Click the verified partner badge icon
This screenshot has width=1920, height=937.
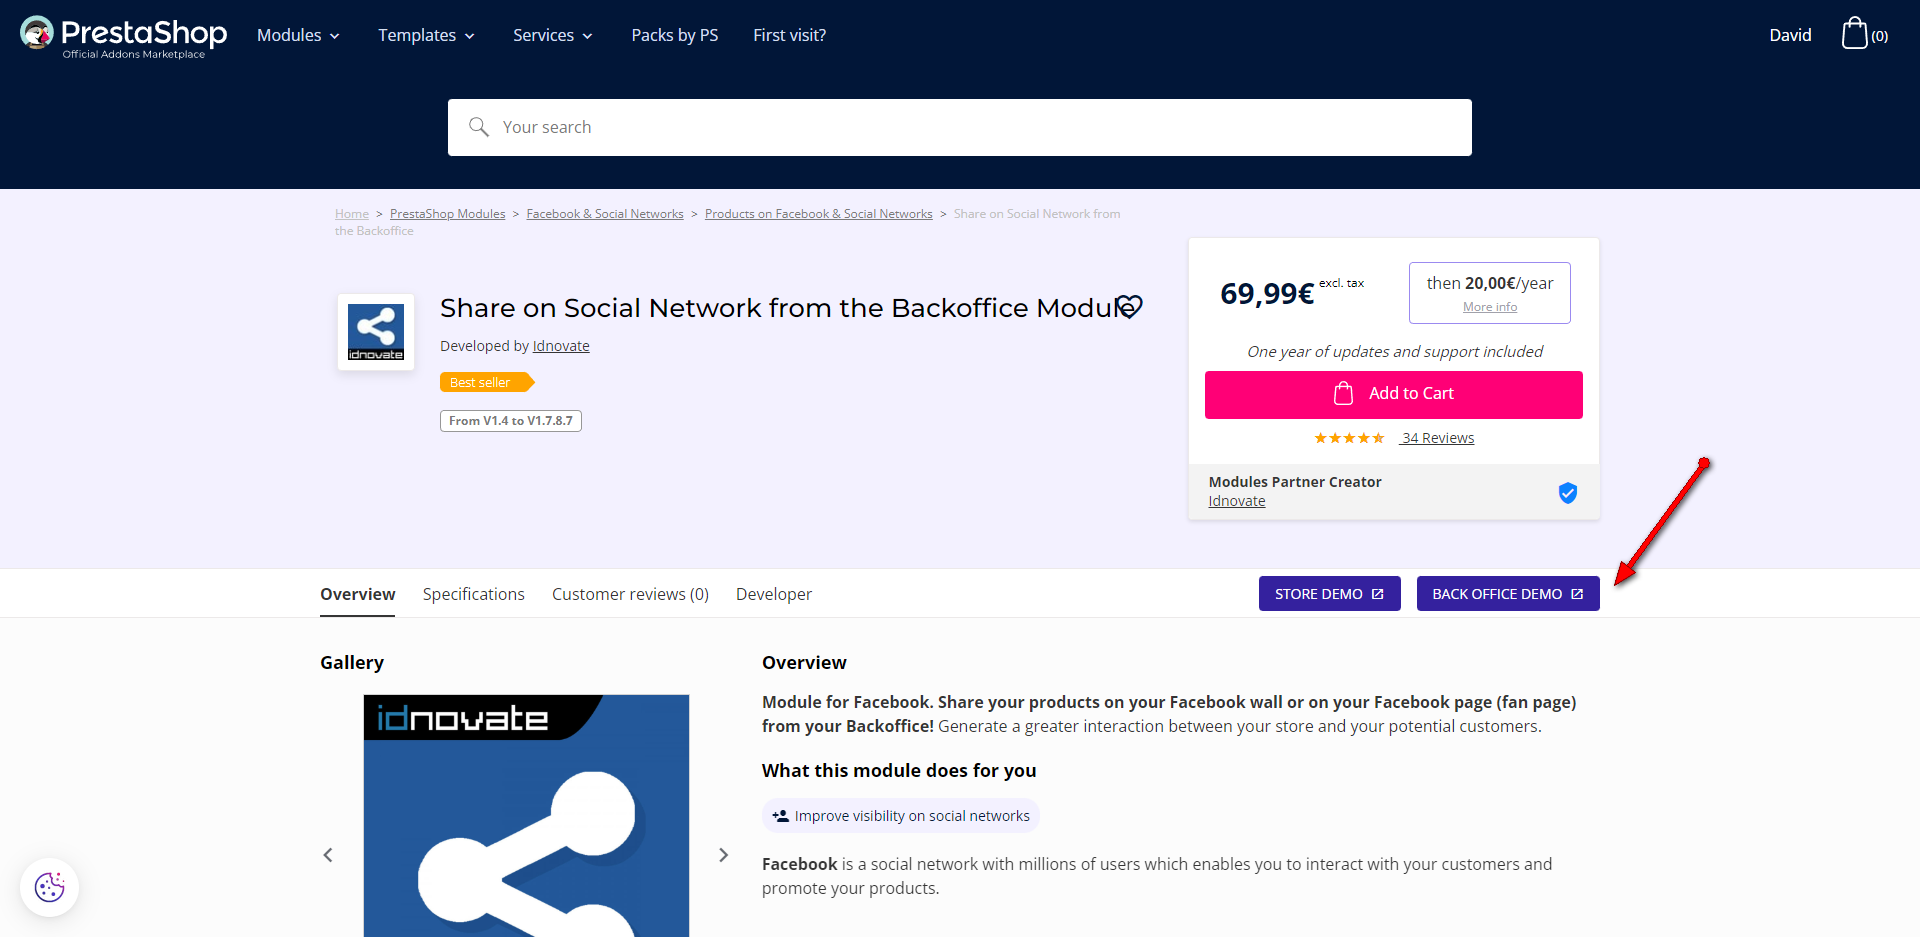pos(1567,492)
